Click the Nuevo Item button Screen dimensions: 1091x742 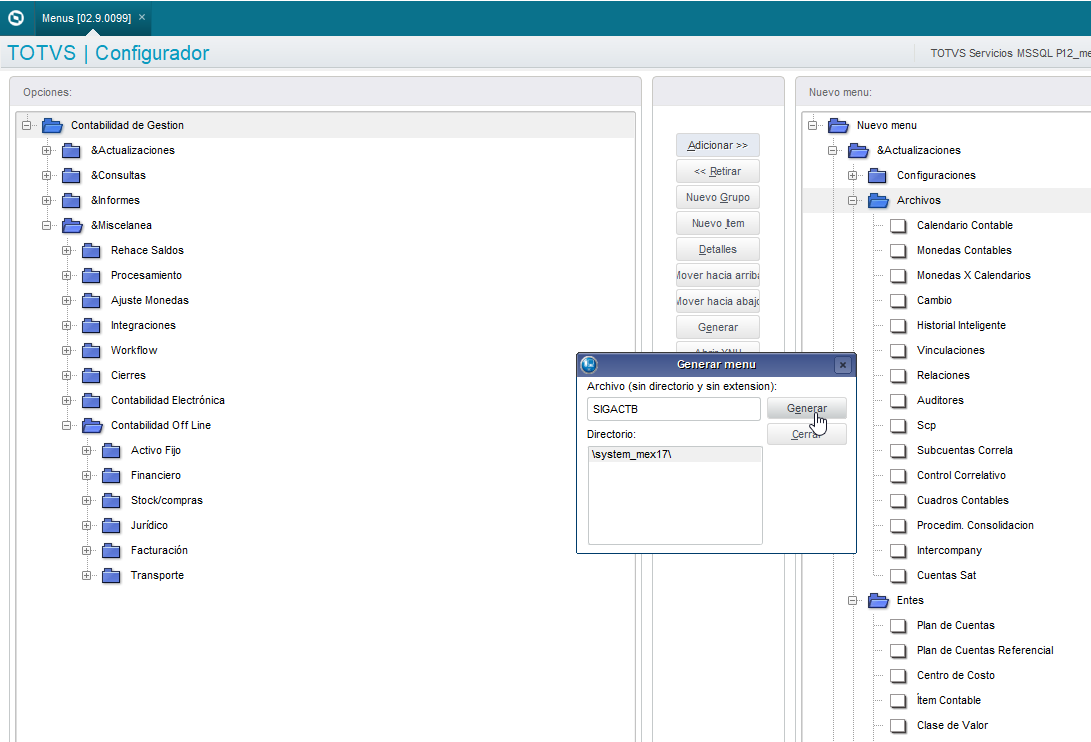pyautogui.click(x=717, y=223)
